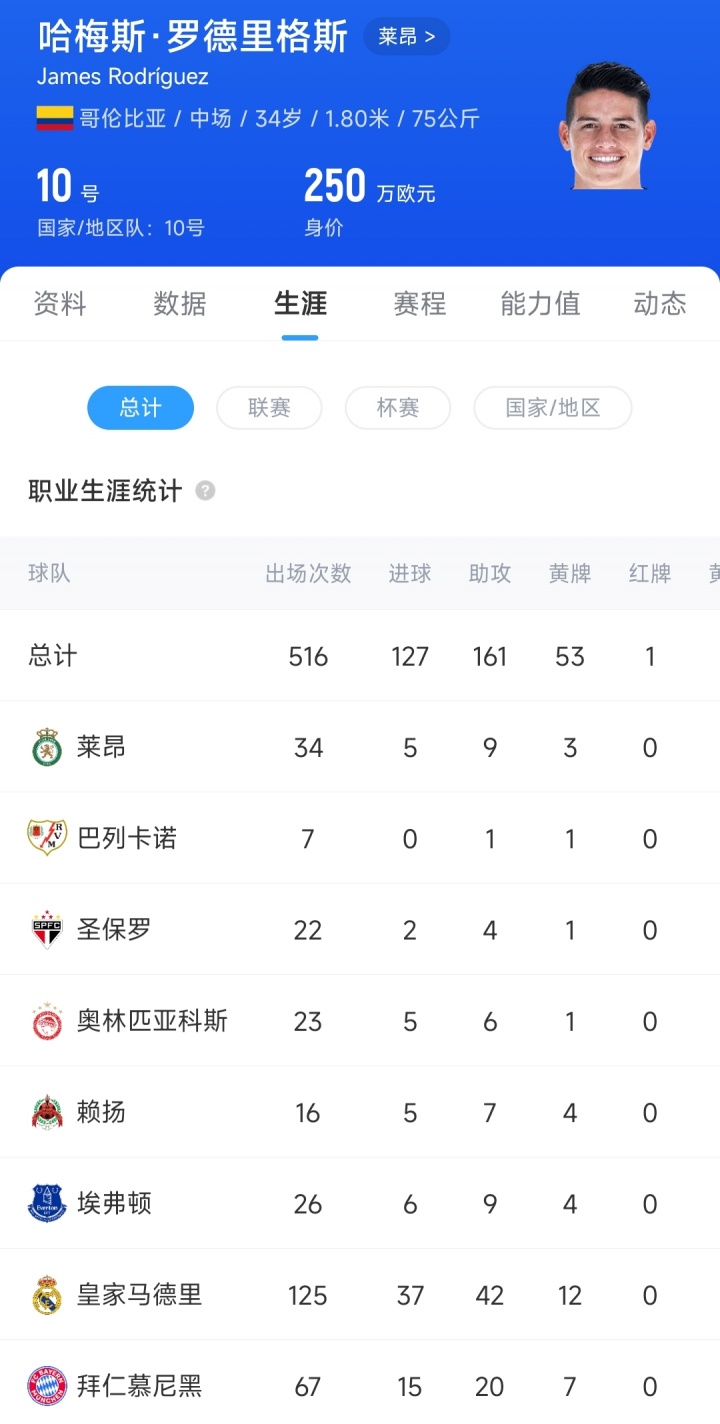Tap the Real Madrid club crest
720x1424 pixels.
point(47,1295)
